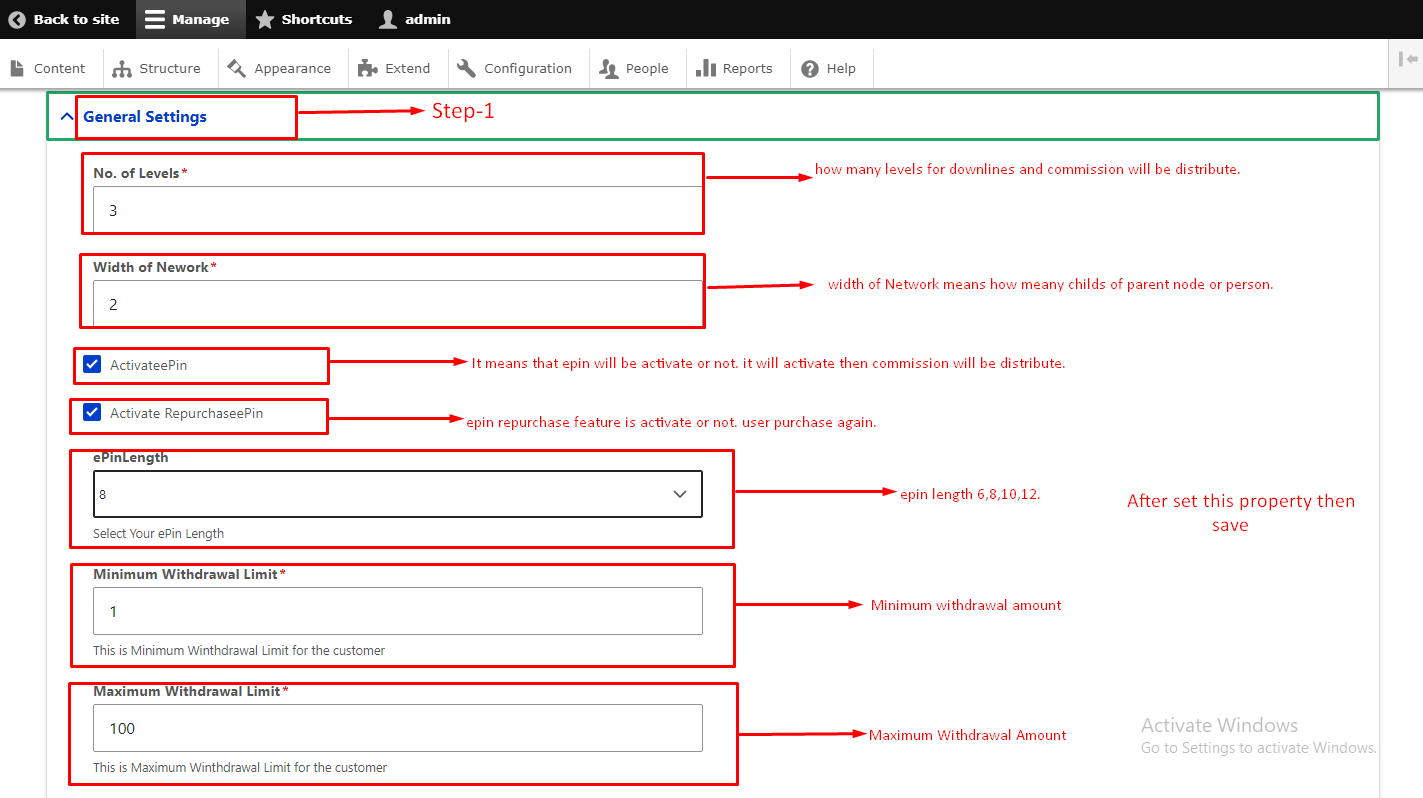Open the ePinLength dropdown
1423x798 pixels.
(397, 494)
